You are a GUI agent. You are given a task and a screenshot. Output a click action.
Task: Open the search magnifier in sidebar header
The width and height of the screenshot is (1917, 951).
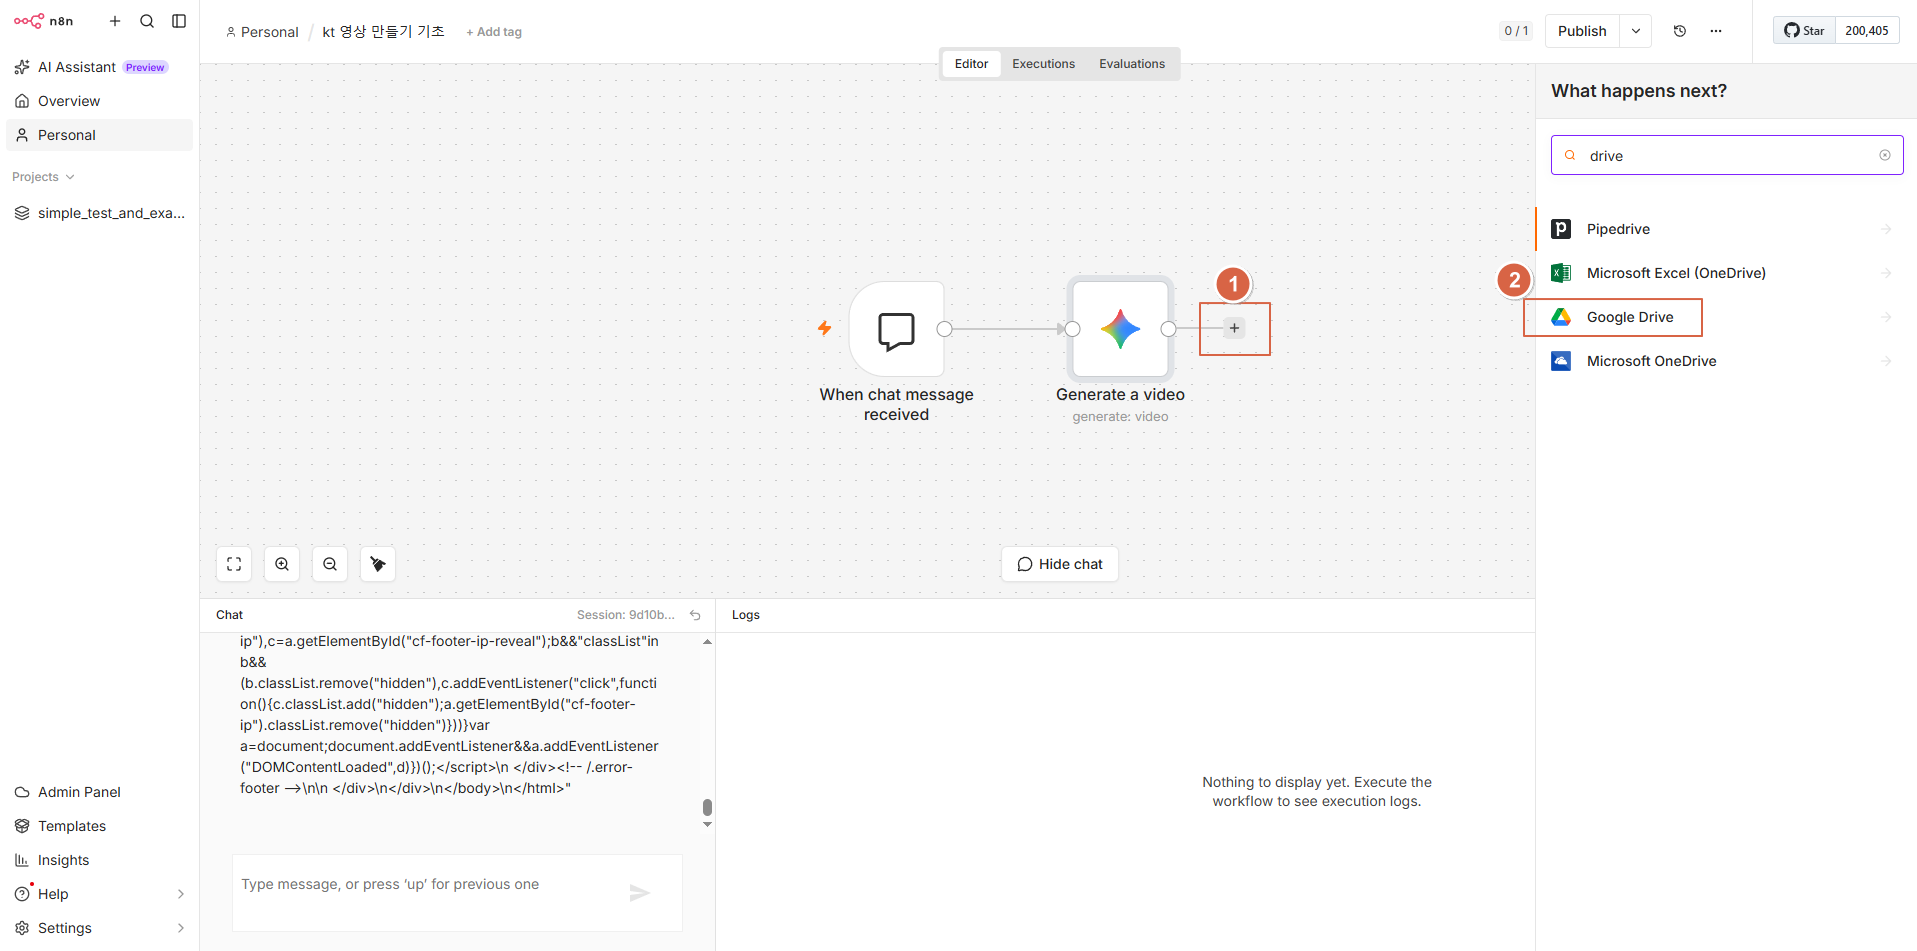pyautogui.click(x=147, y=21)
